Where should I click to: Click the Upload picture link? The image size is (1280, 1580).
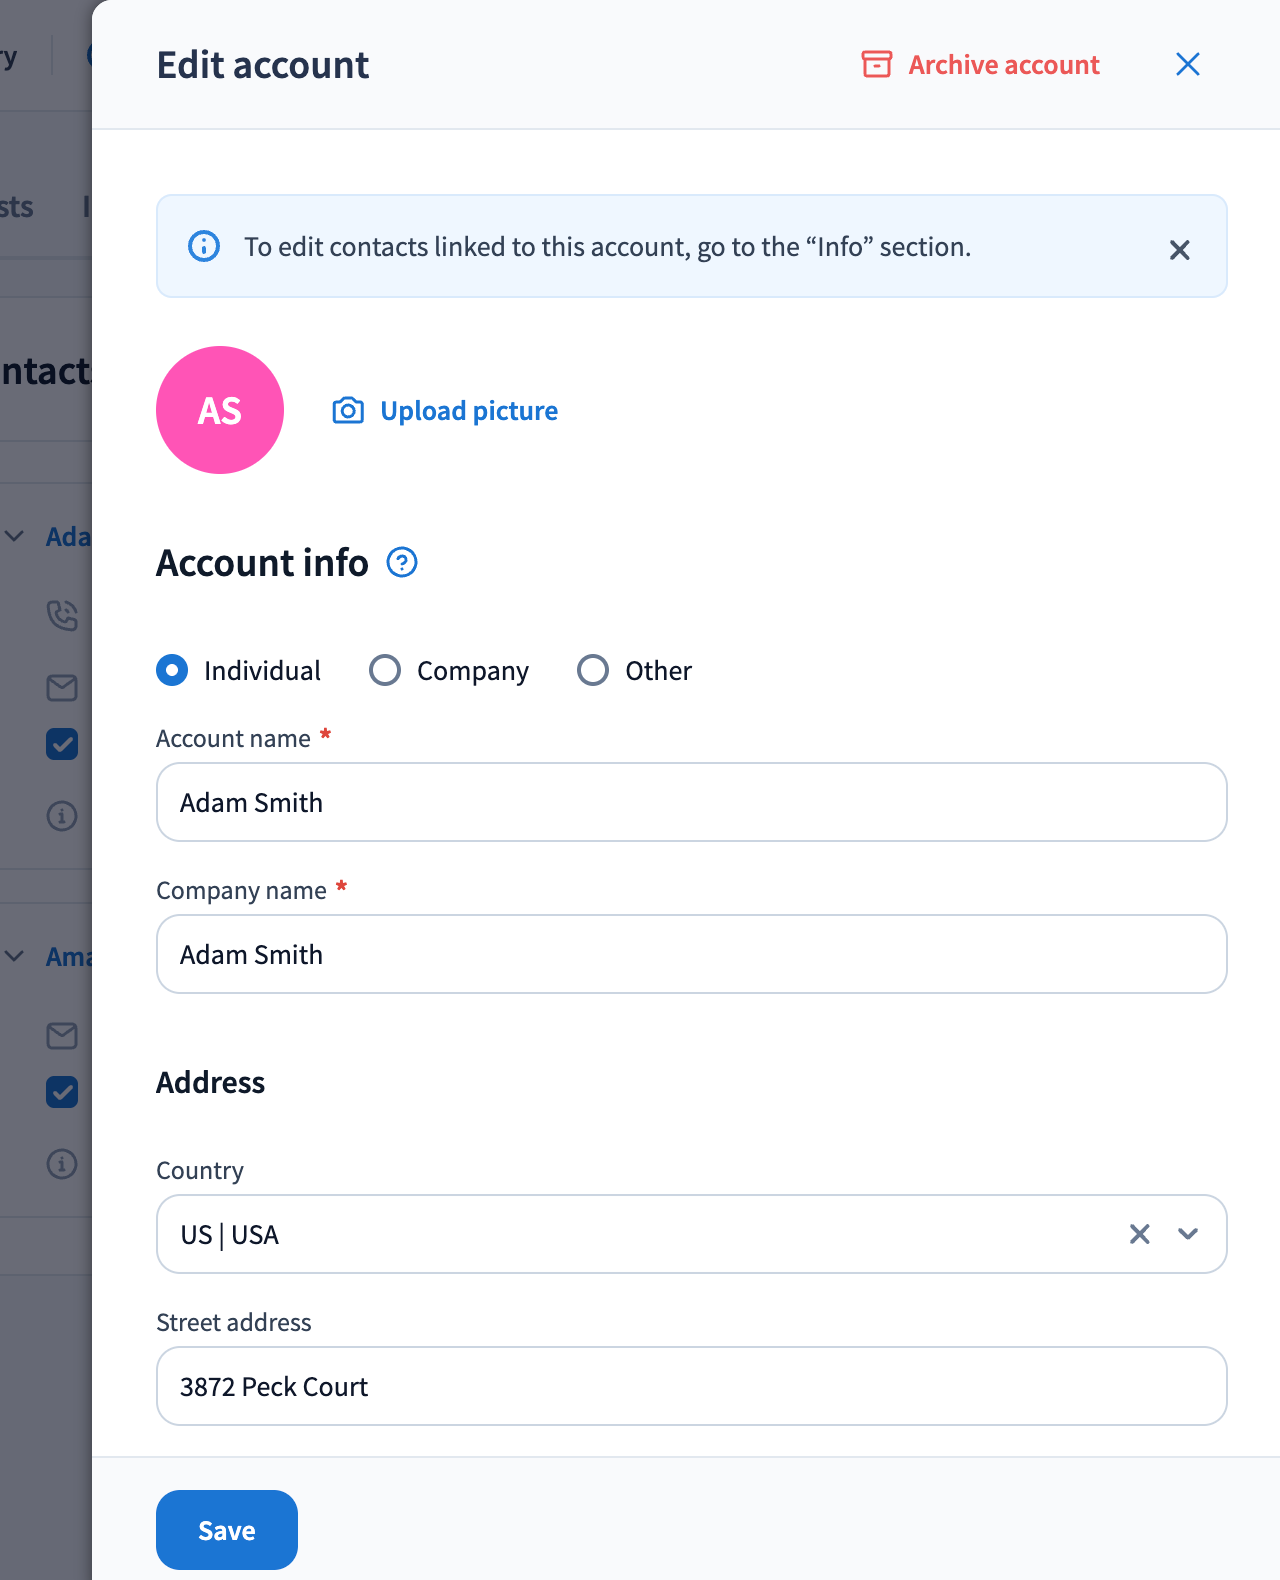coord(469,411)
